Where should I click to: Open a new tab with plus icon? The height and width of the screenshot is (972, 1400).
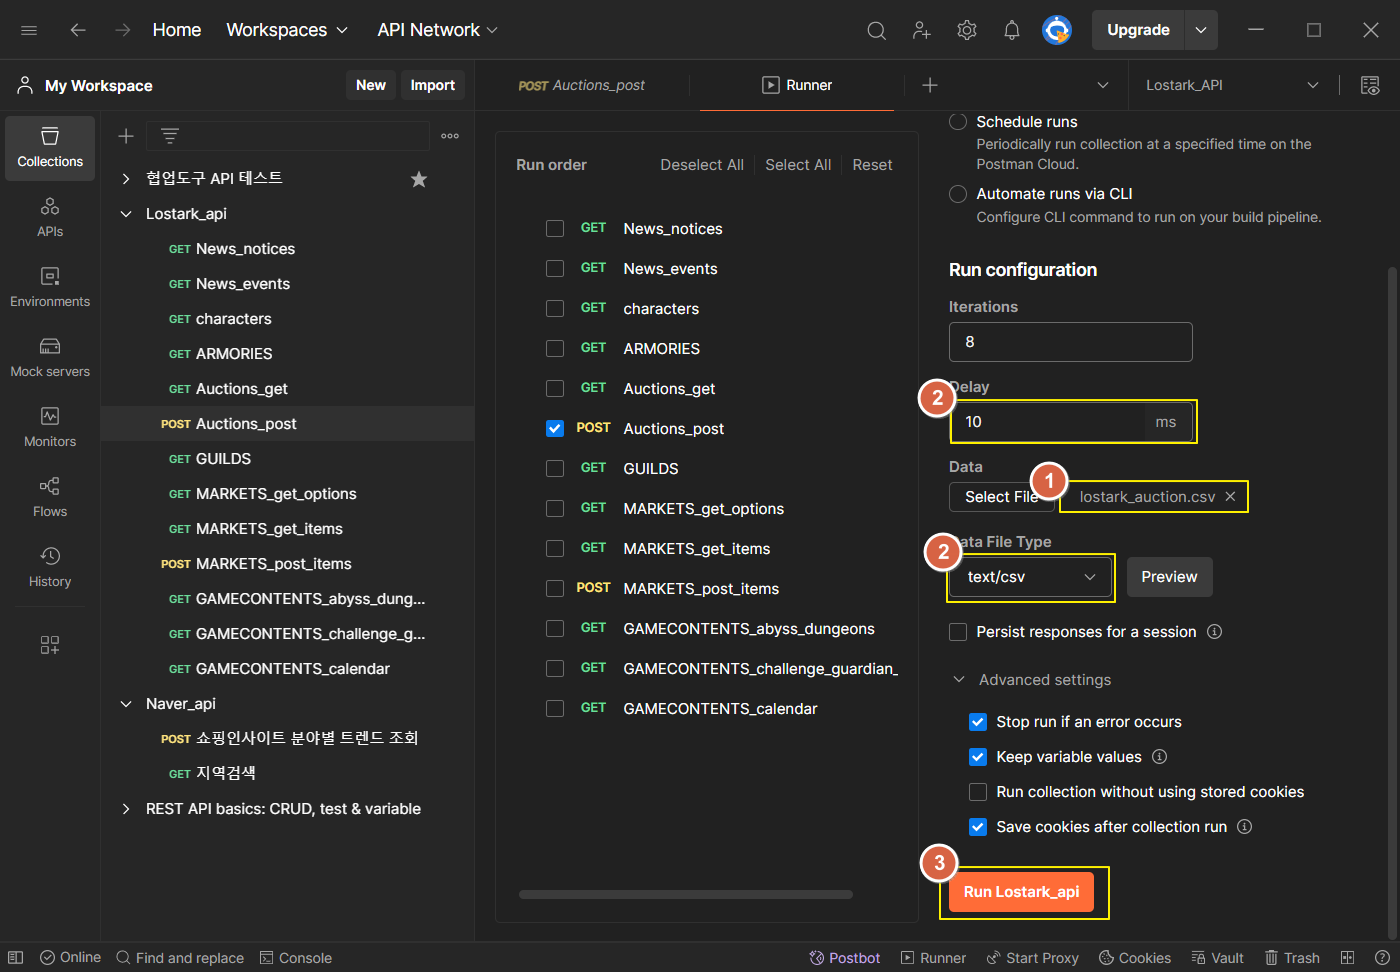[x=930, y=85]
